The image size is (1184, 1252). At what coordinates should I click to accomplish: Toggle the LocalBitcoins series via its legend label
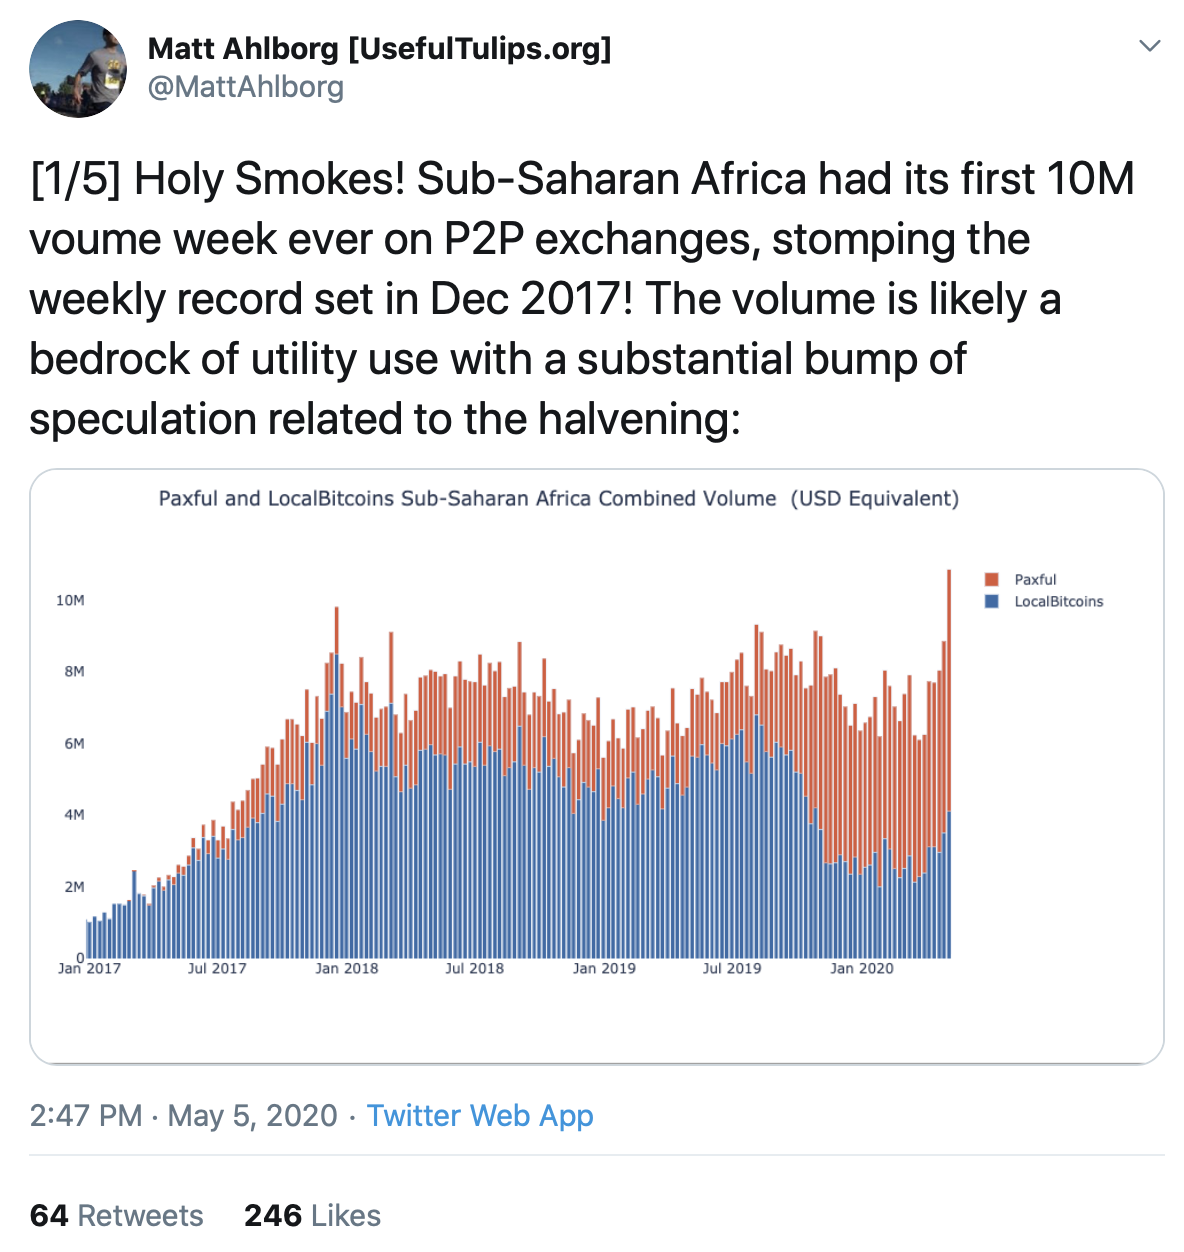click(x=1058, y=602)
